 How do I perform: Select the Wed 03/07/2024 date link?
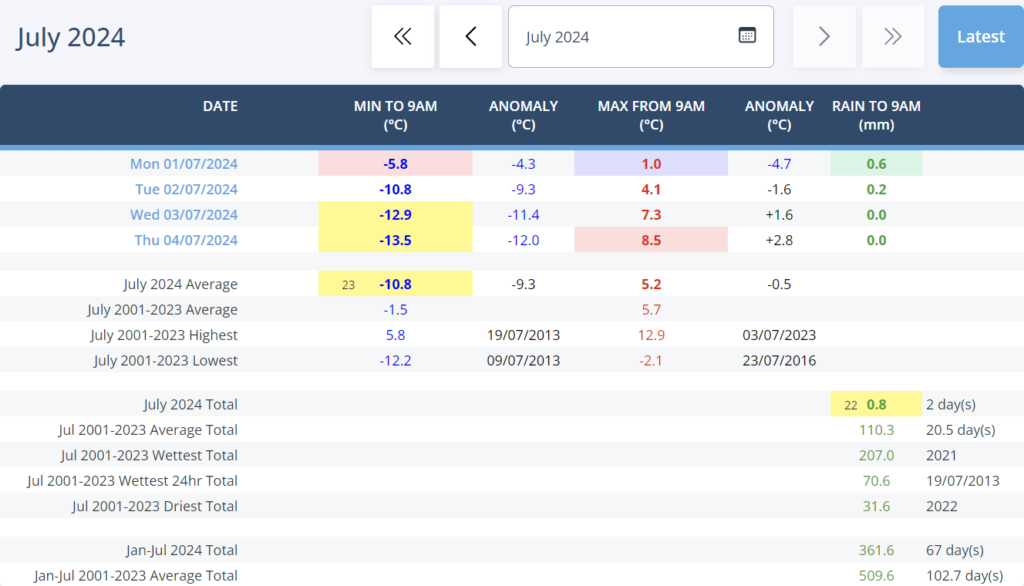tap(184, 215)
